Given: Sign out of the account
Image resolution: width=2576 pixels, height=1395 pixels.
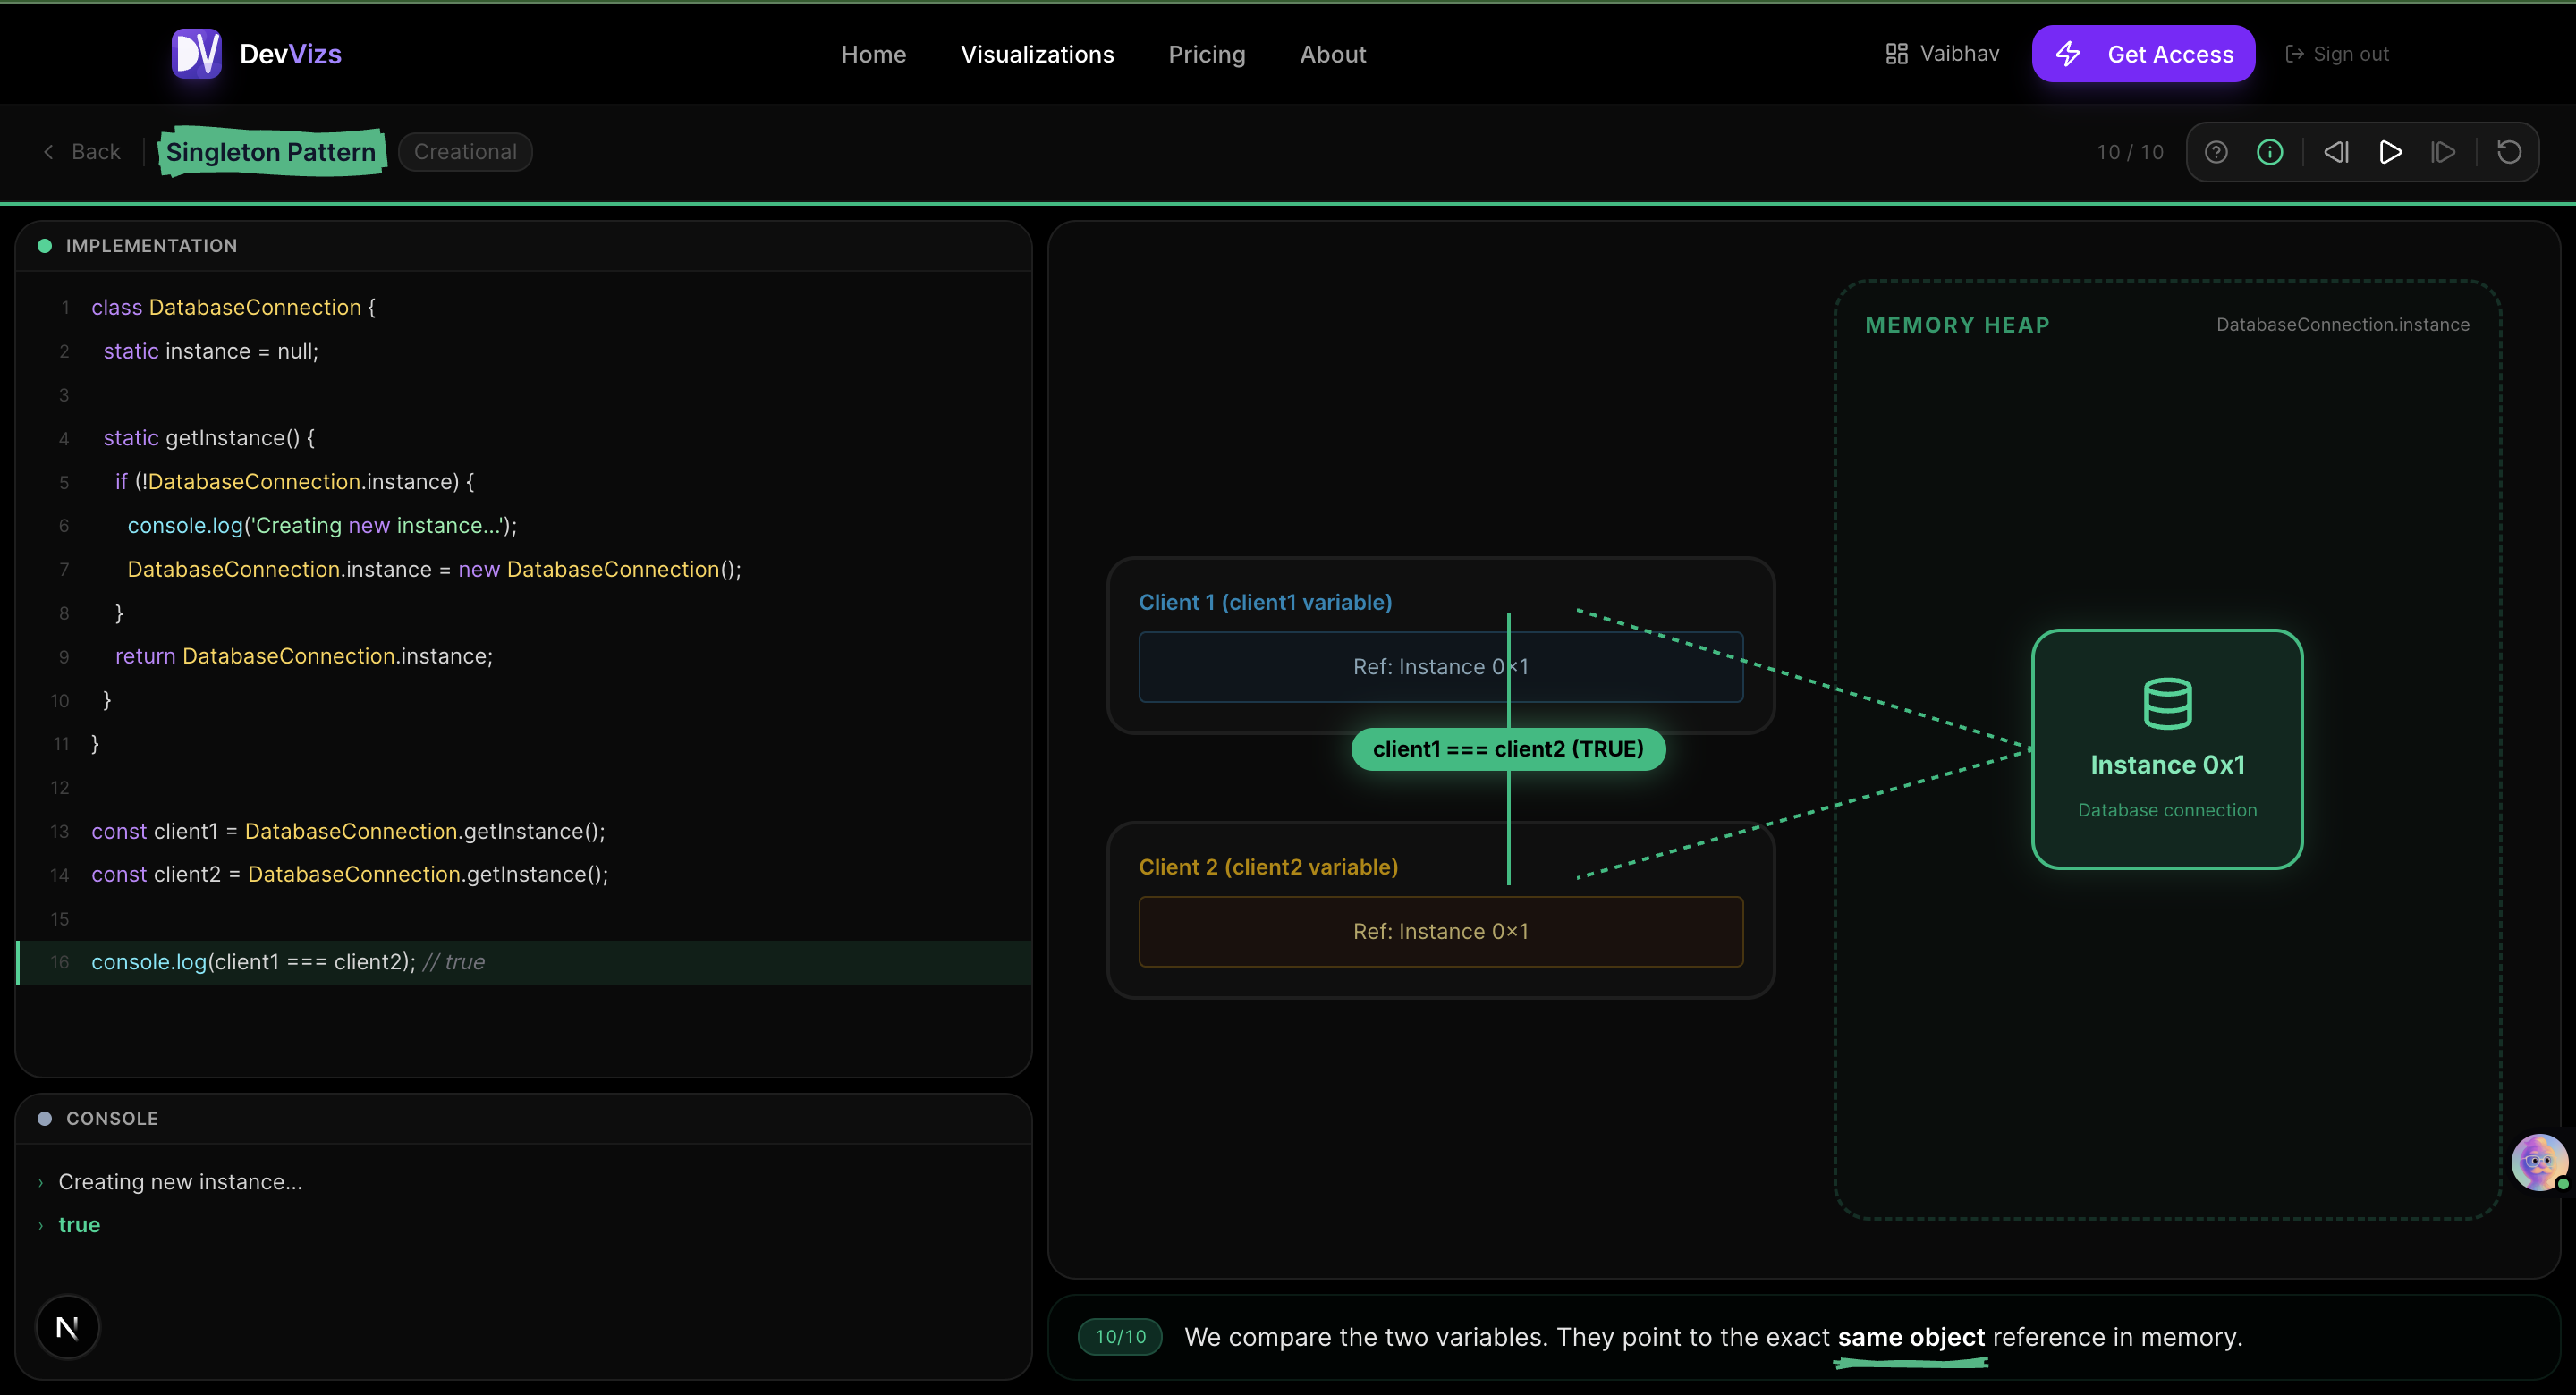Looking at the screenshot, I should pyautogui.click(x=2337, y=54).
